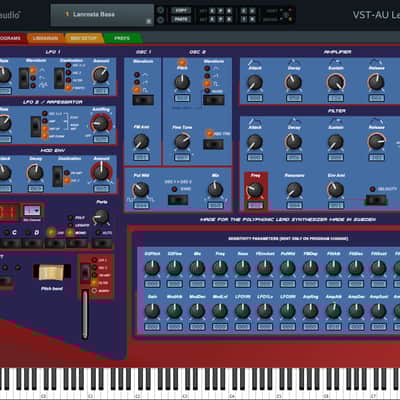Click the oscillator Mix knob
This screenshot has height=400, width=400.
[x=215, y=190]
